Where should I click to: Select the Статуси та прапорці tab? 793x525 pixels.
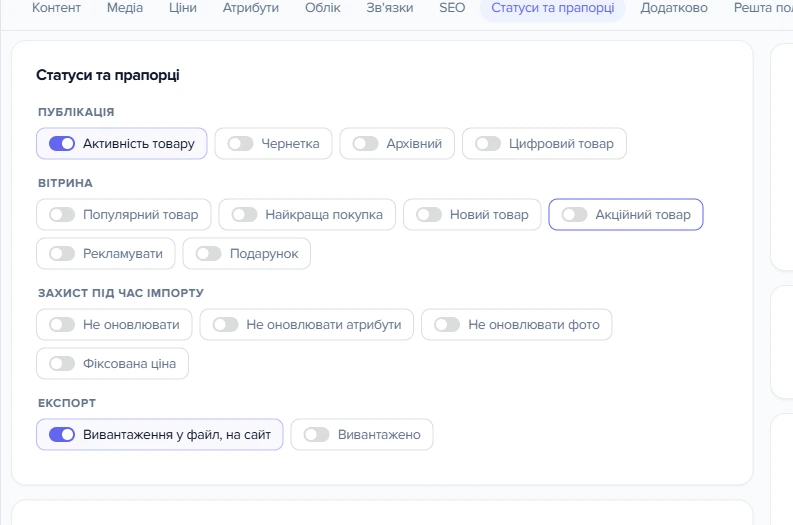tap(553, 8)
